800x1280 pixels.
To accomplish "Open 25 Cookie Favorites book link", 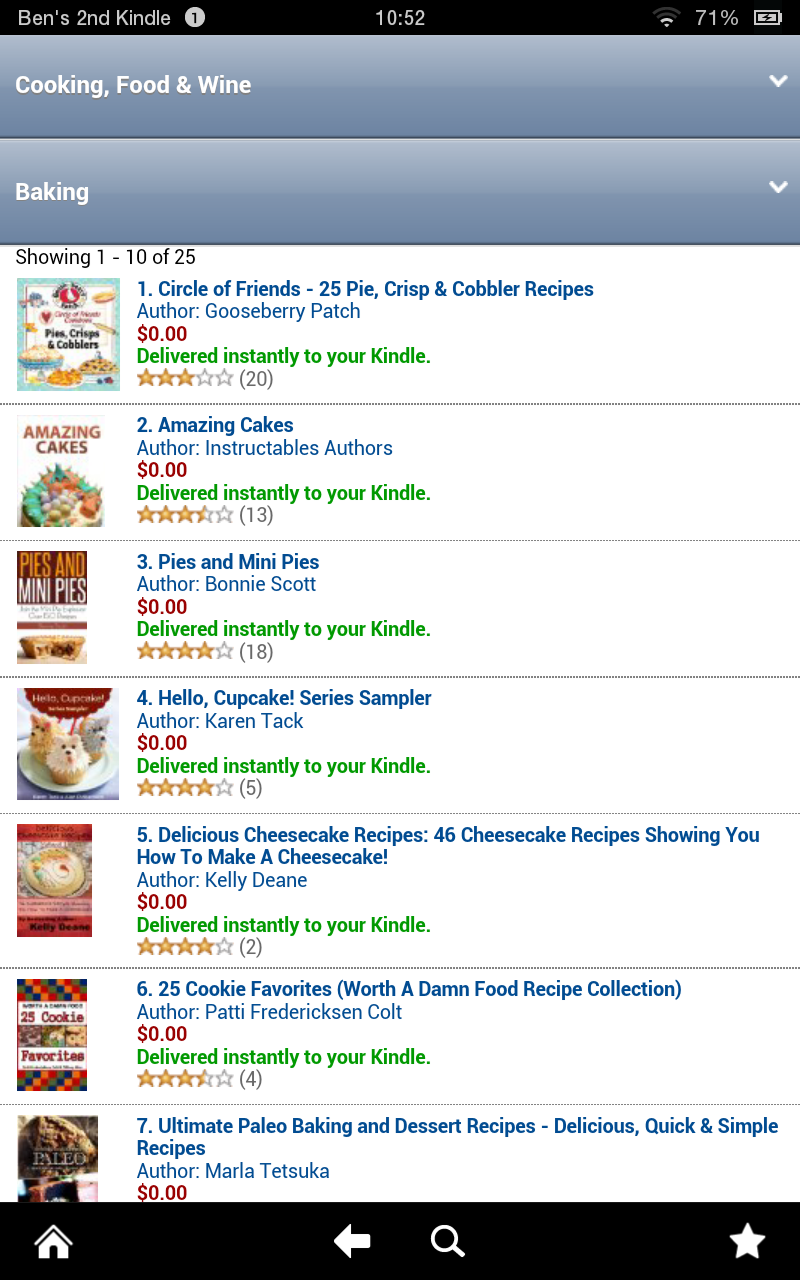I will [409, 989].
